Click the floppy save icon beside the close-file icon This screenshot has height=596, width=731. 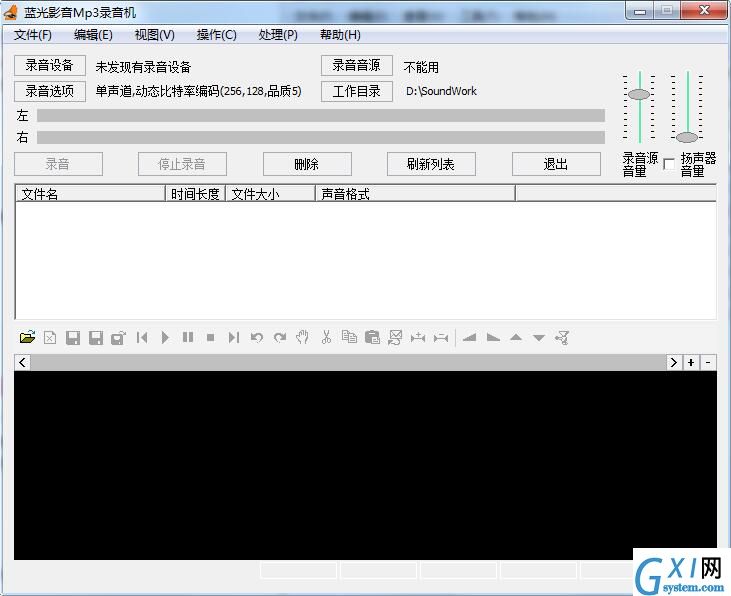(73, 338)
